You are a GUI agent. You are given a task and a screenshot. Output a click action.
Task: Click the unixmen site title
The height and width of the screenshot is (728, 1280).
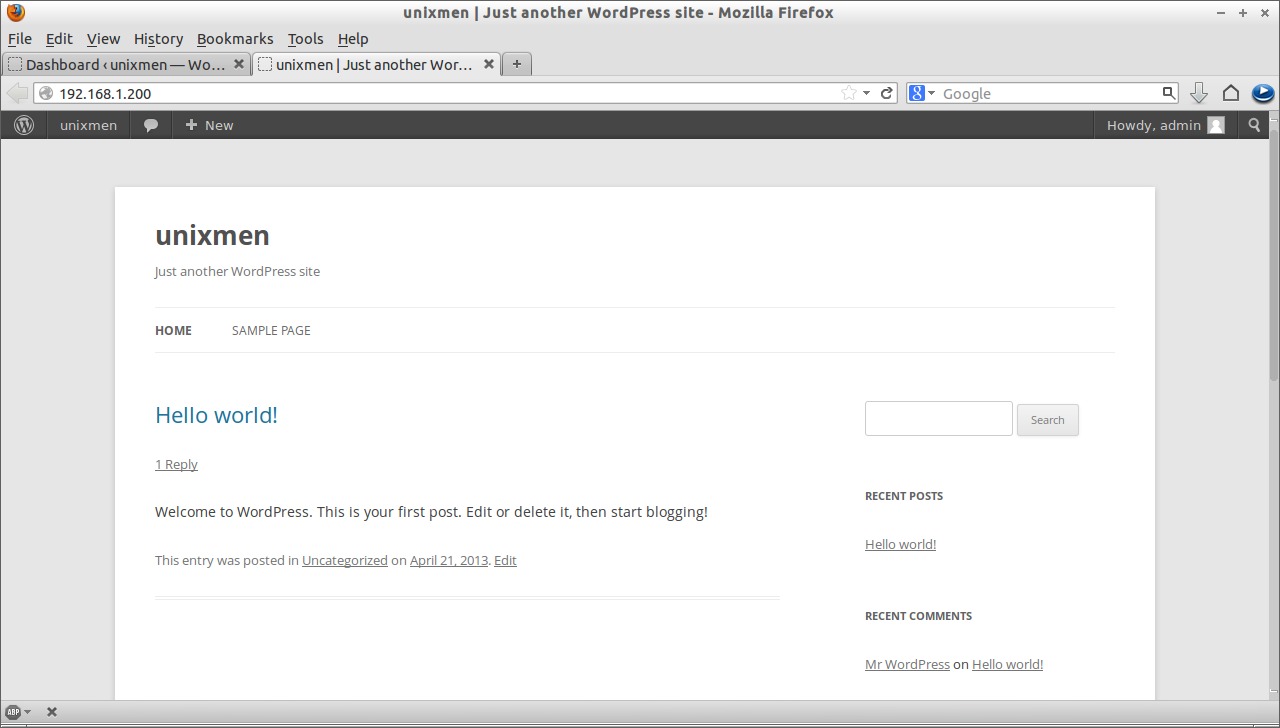tap(212, 235)
